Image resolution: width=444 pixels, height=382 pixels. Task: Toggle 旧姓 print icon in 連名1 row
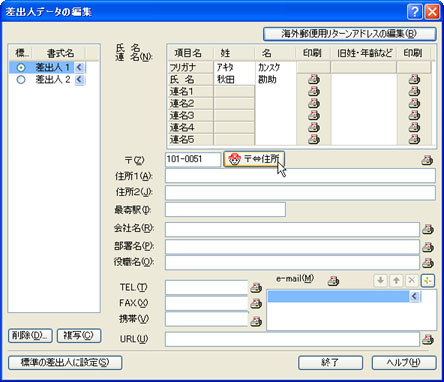pyautogui.click(x=414, y=92)
